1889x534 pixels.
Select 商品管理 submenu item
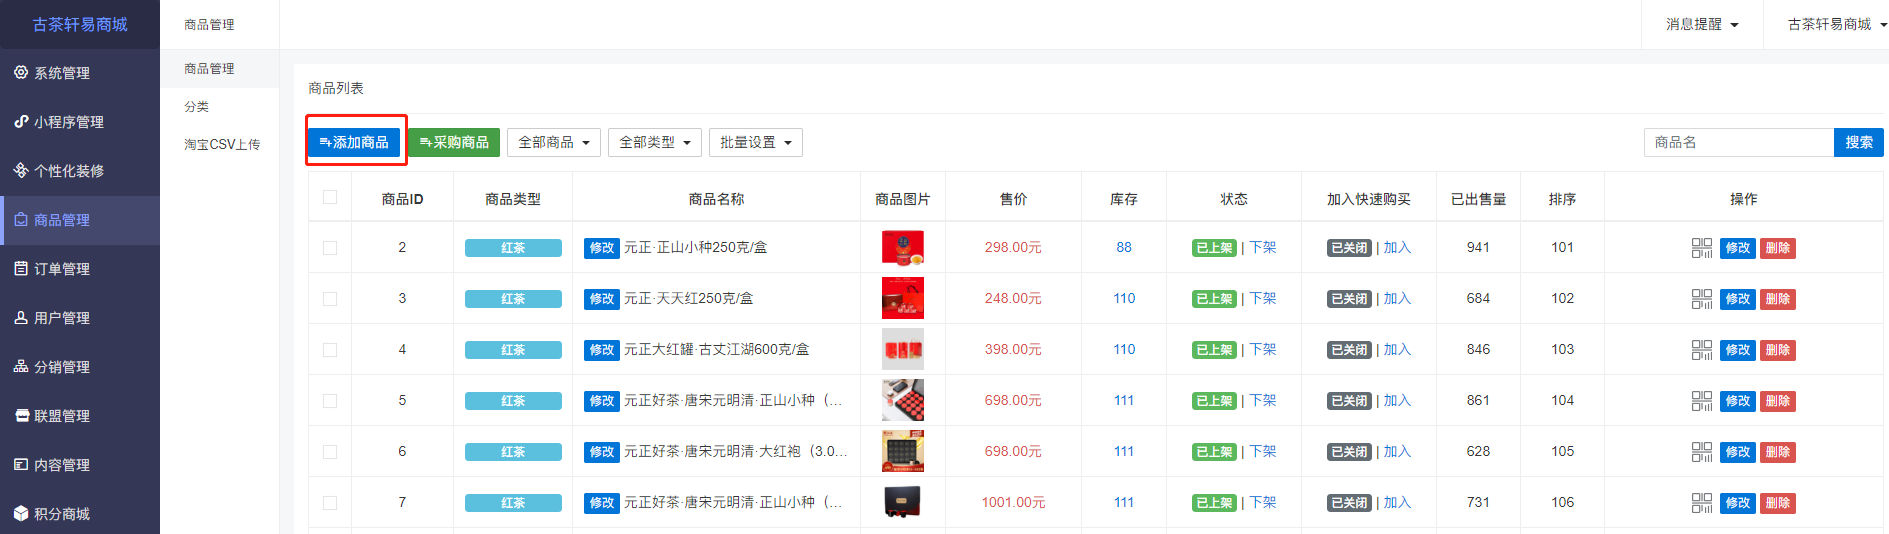[x=219, y=68]
